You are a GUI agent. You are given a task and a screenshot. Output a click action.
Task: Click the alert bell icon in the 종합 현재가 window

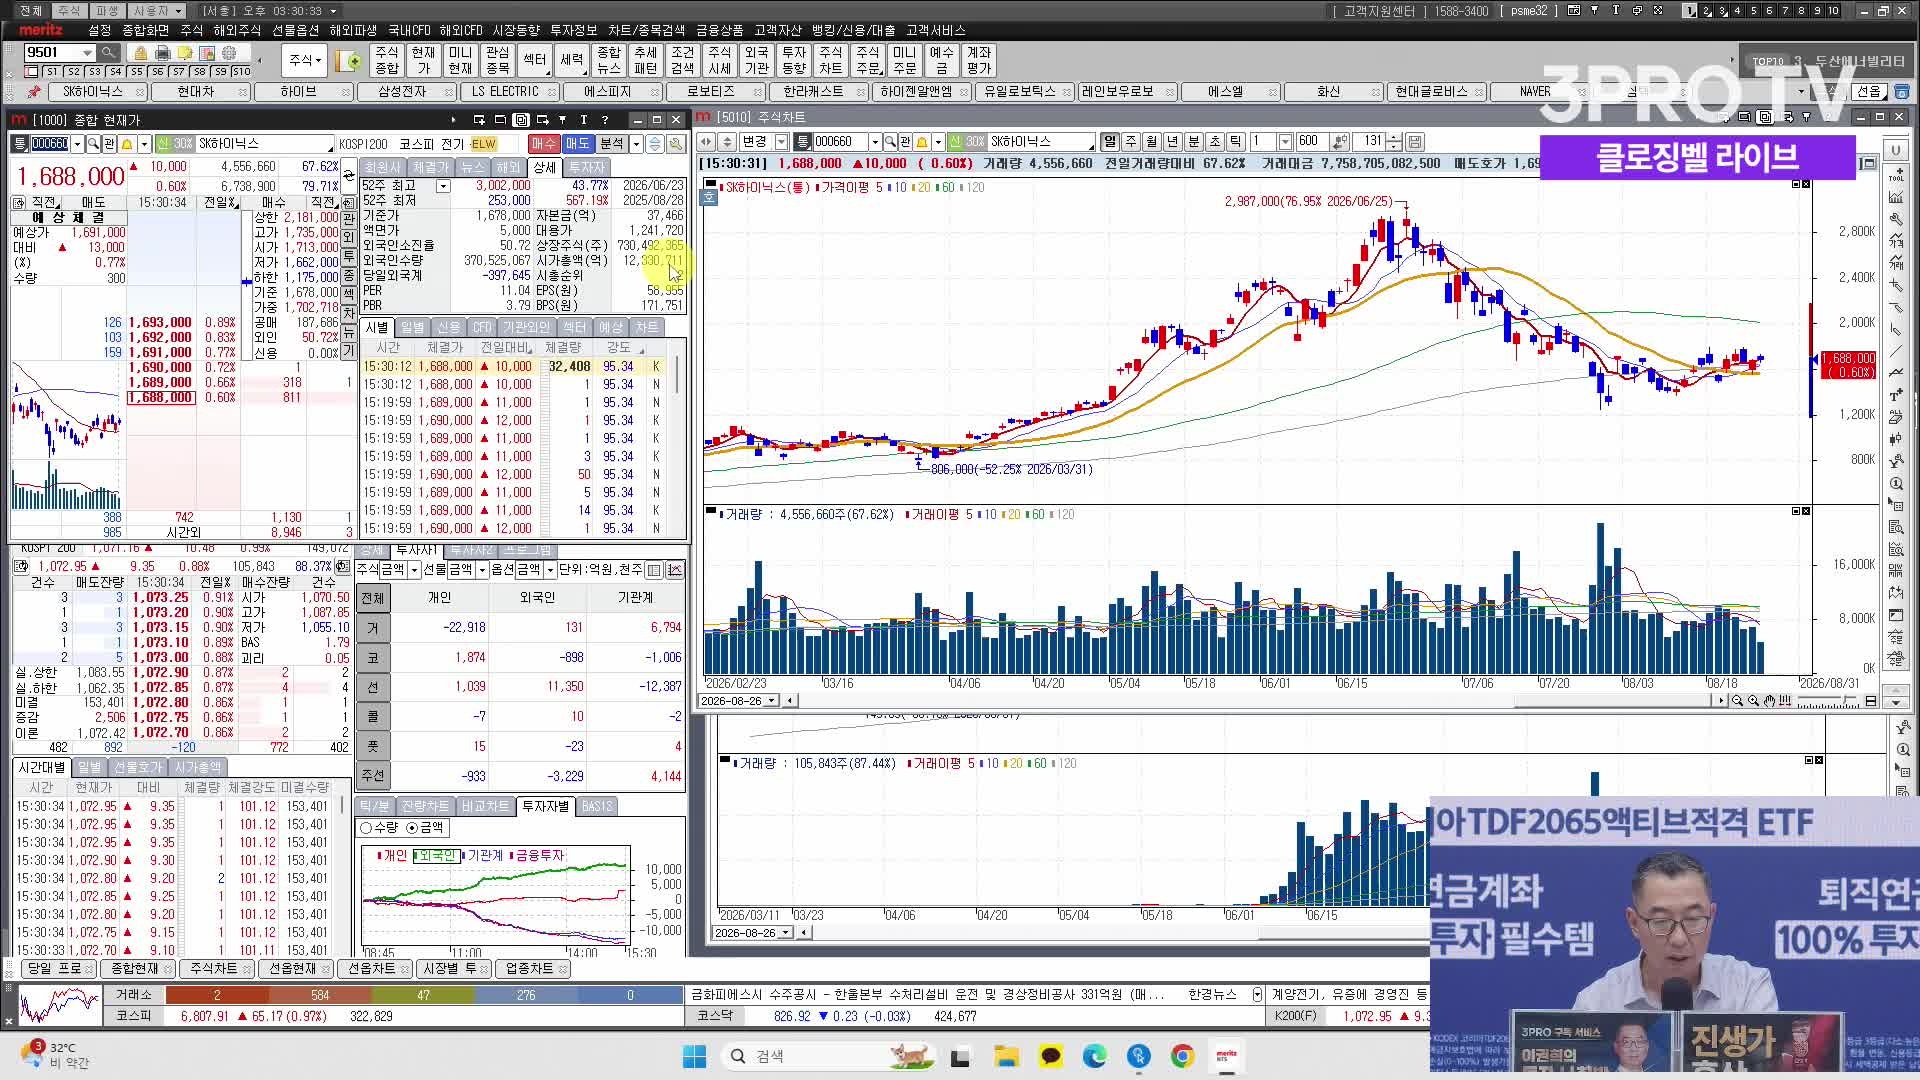point(127,144)
